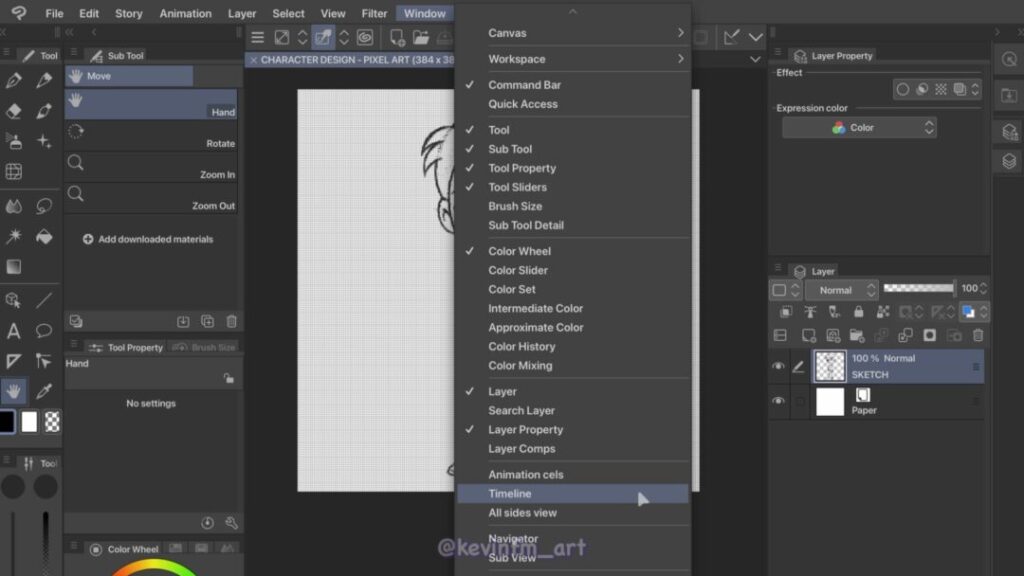Click the Lock Layer icon
1024x576 pixels.
[858, 312]
